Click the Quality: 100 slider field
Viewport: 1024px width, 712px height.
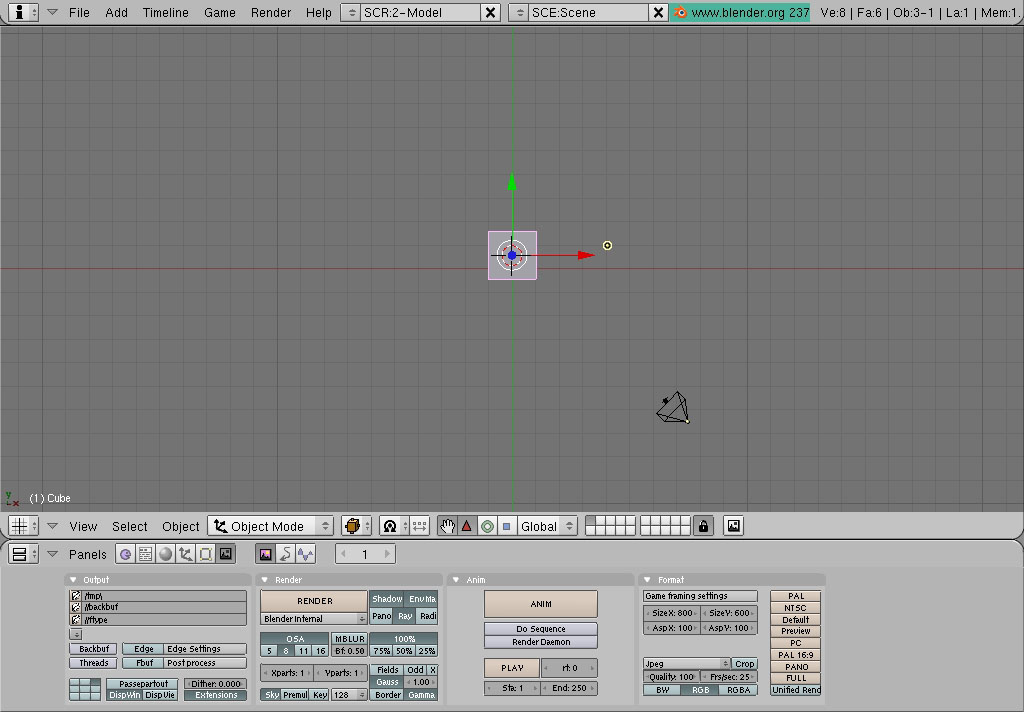(x=672, y=677)
